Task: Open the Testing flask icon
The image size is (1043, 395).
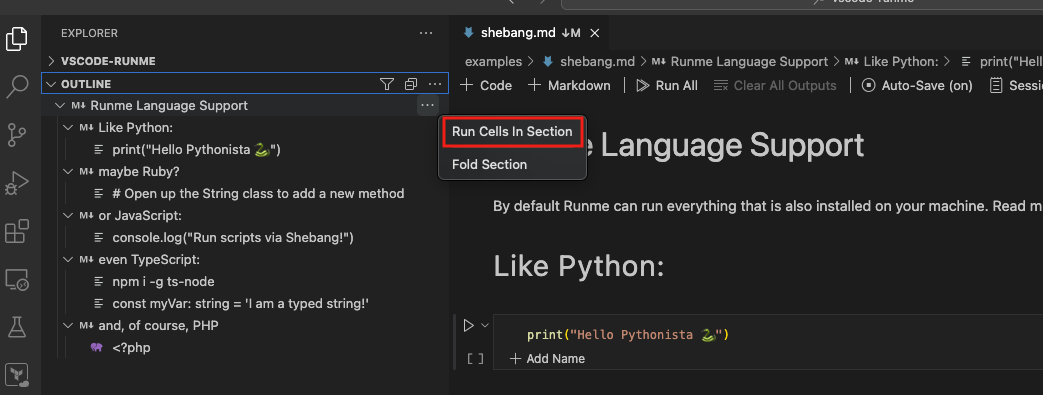Action: tap(17, 327)
